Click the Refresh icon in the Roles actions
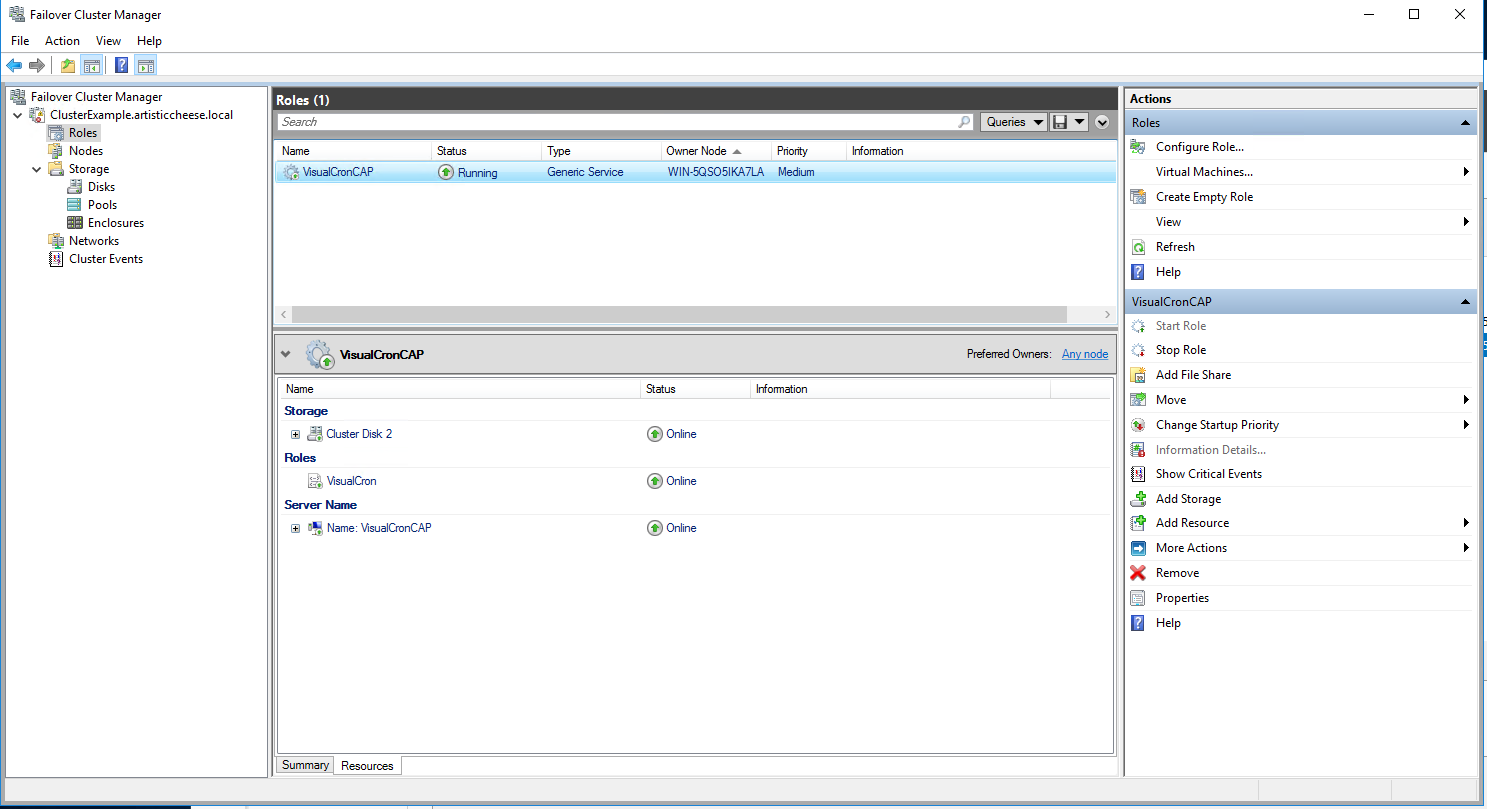The image size is (1487, 809). click(x=1138, y=247)
